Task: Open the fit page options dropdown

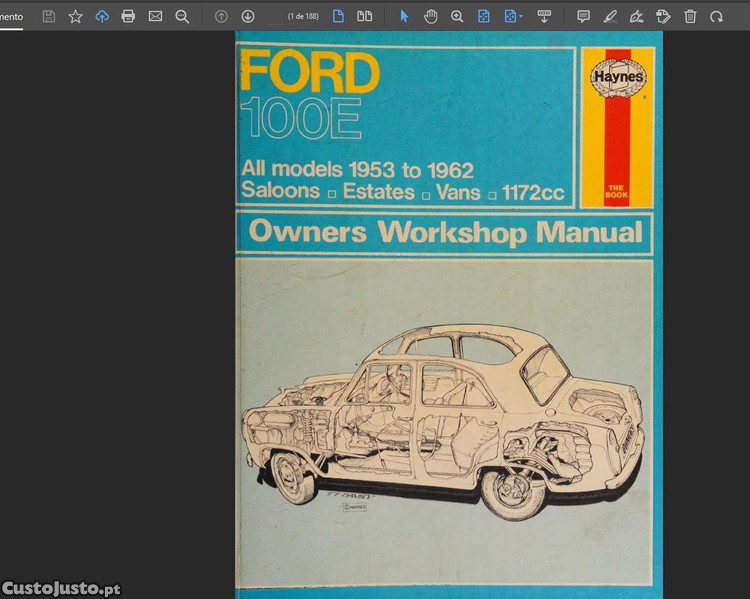Action: pos(514,16)
